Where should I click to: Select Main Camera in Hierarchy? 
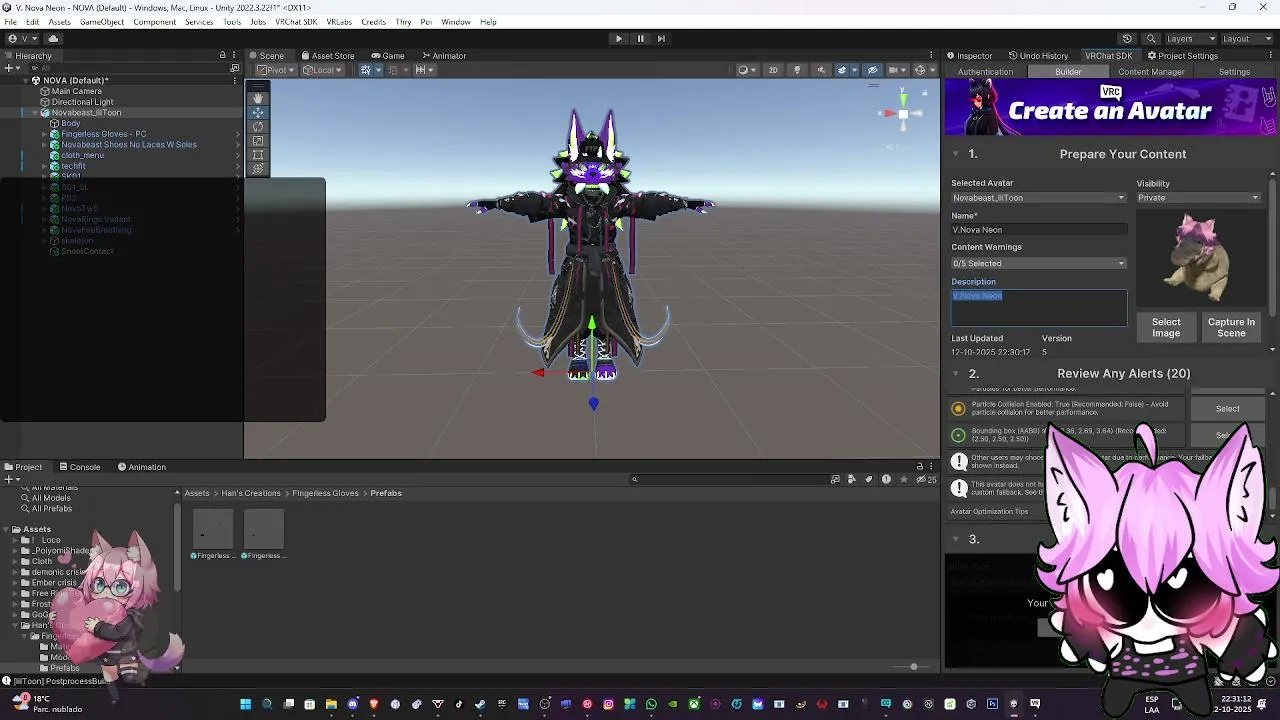[77, 91]
